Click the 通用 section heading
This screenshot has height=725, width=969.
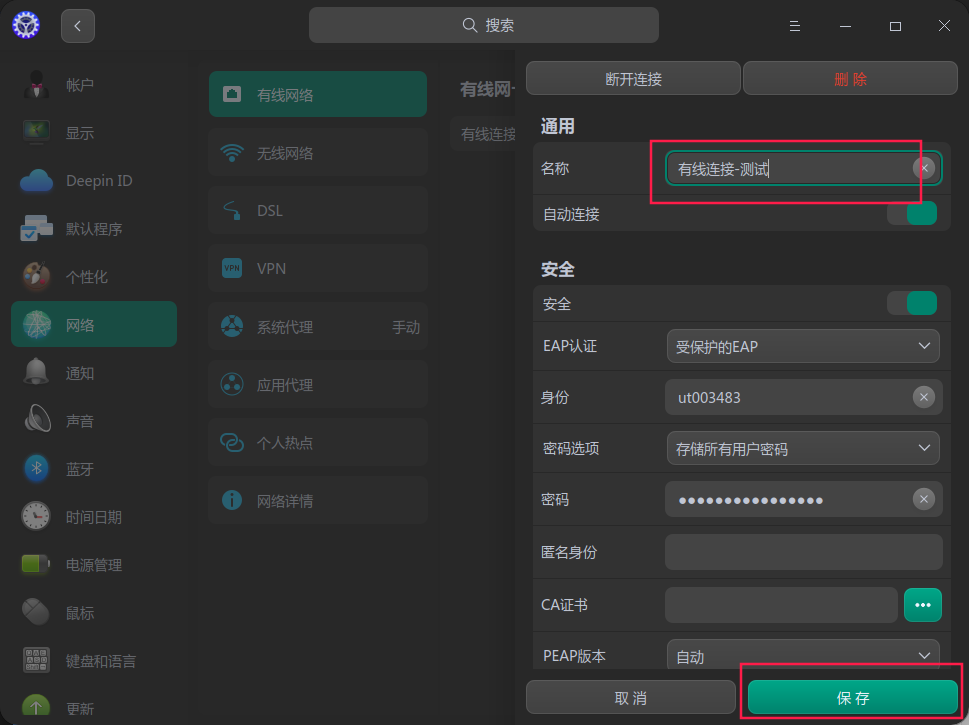tap(557, 127)
